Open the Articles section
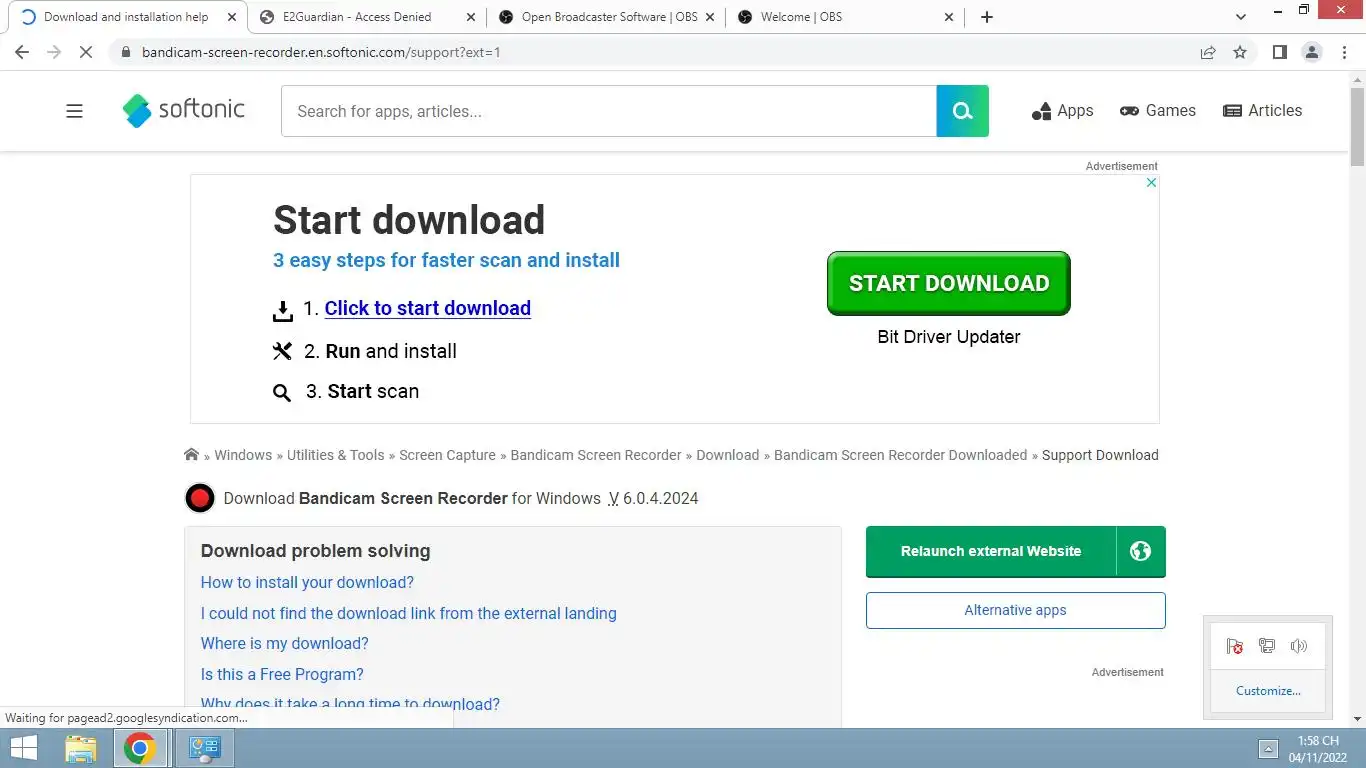1366x768 pixels. 1263,111
